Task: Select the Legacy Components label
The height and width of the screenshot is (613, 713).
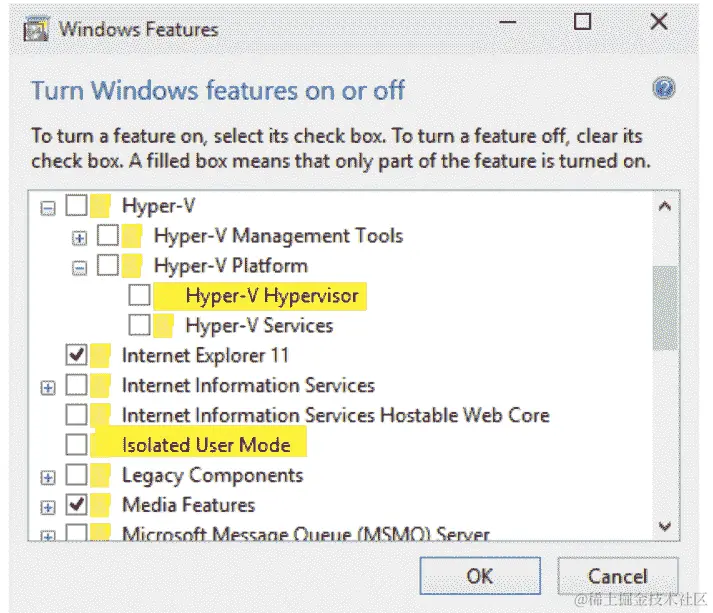Action: pos(212,476)
